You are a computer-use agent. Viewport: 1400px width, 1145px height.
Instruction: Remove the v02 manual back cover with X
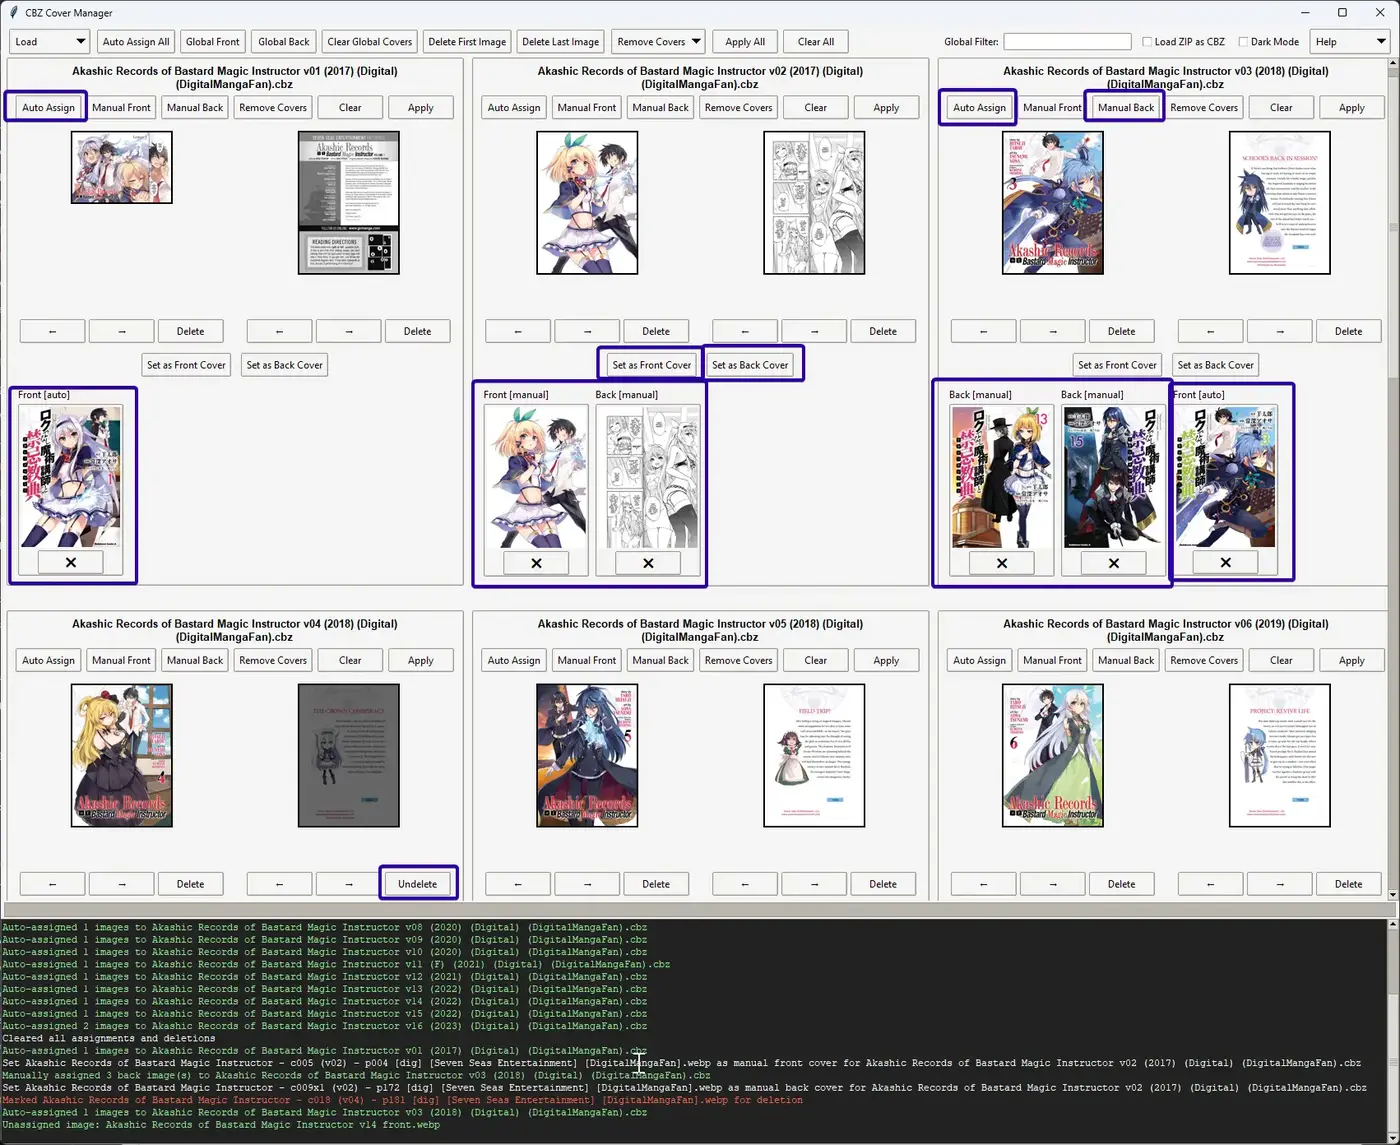(x=648, y=563)
